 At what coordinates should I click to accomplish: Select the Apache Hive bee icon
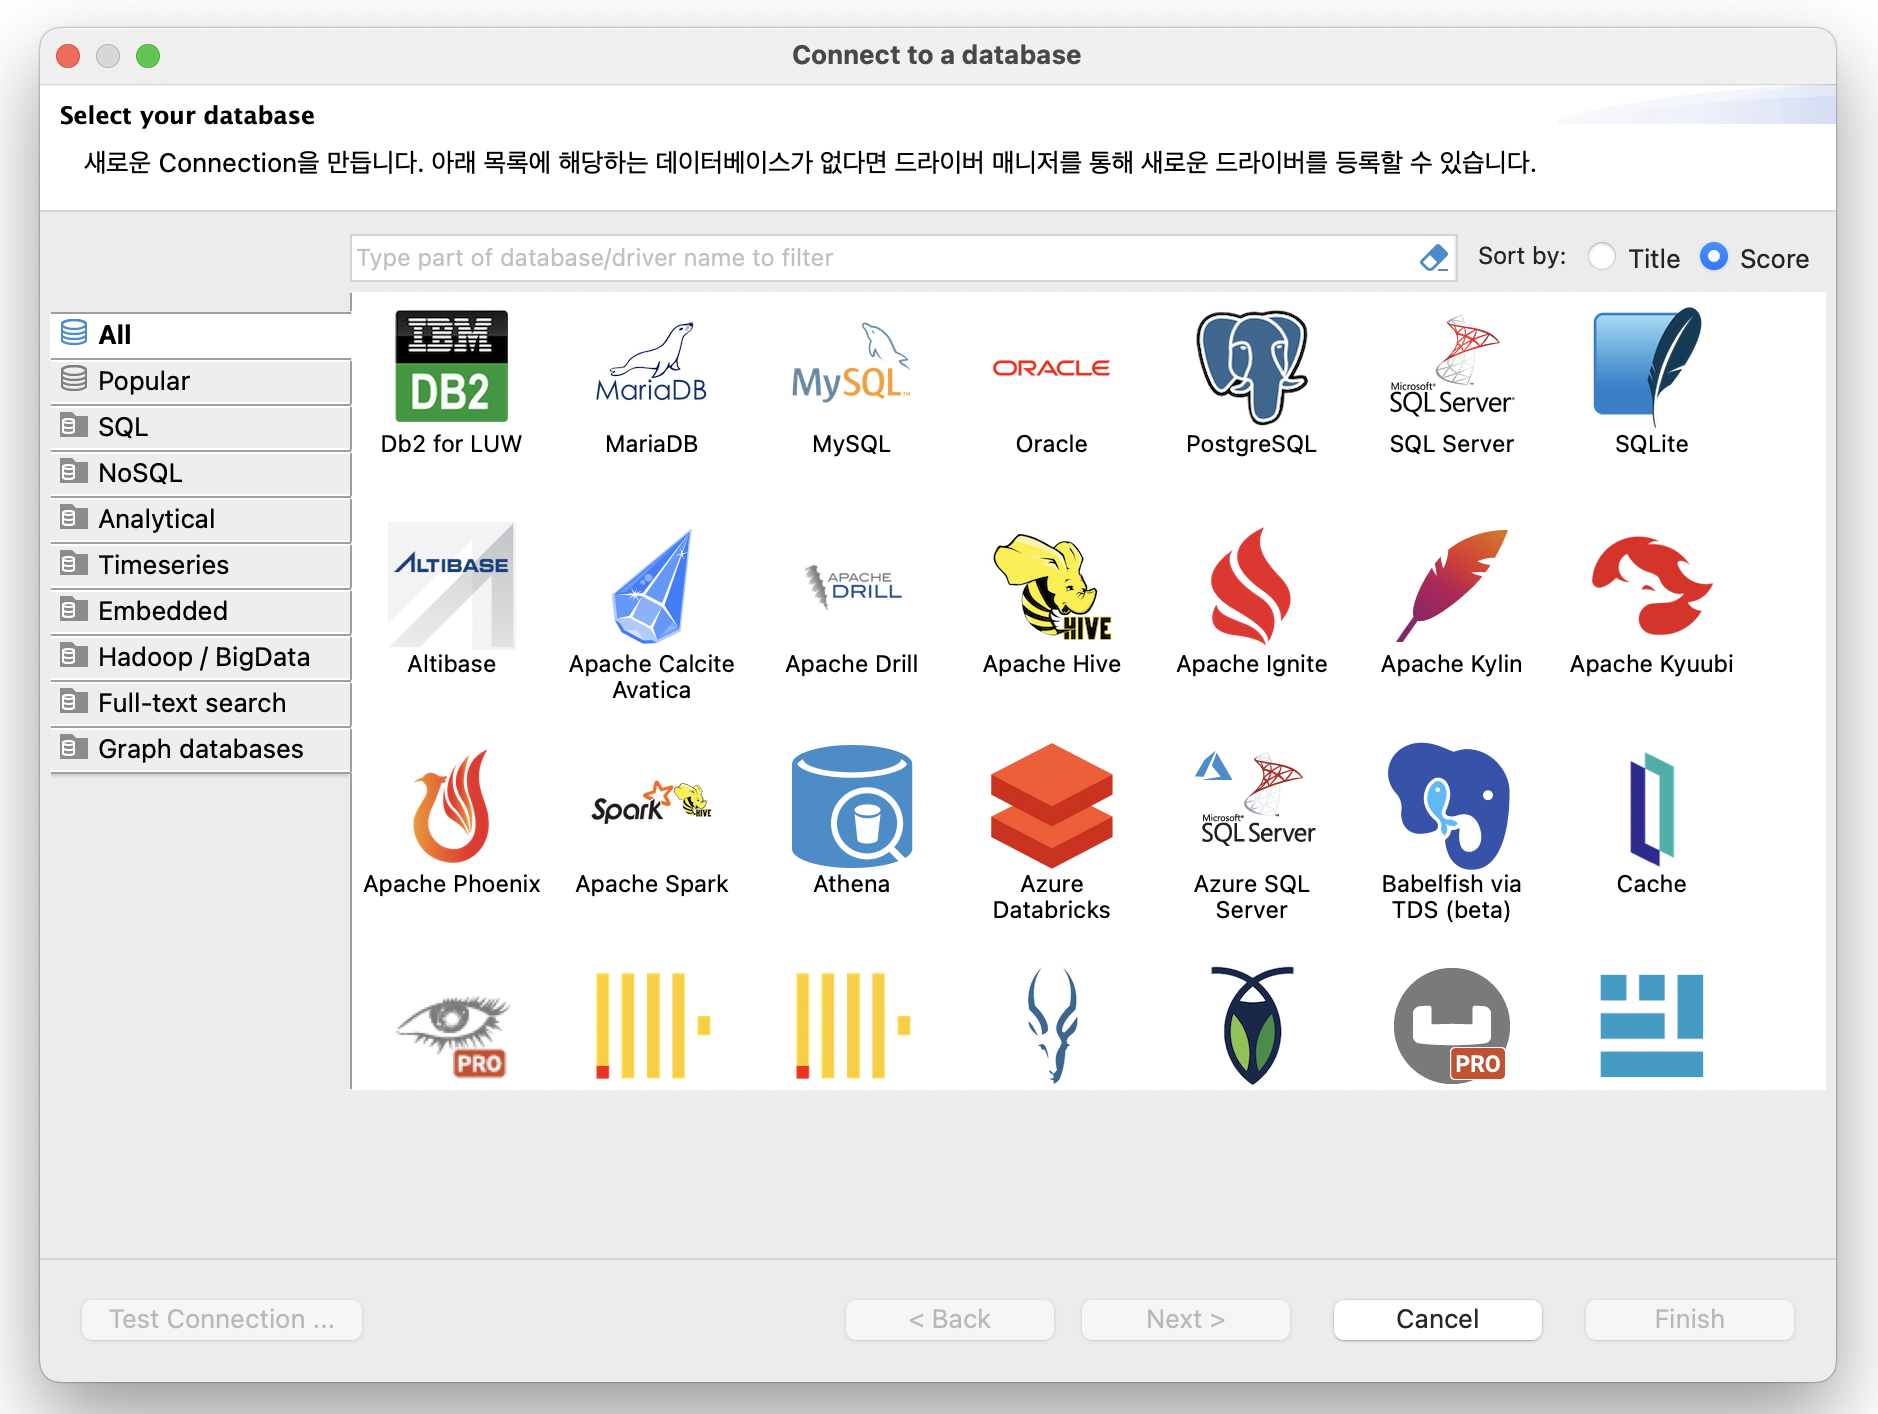point(1051,586)
